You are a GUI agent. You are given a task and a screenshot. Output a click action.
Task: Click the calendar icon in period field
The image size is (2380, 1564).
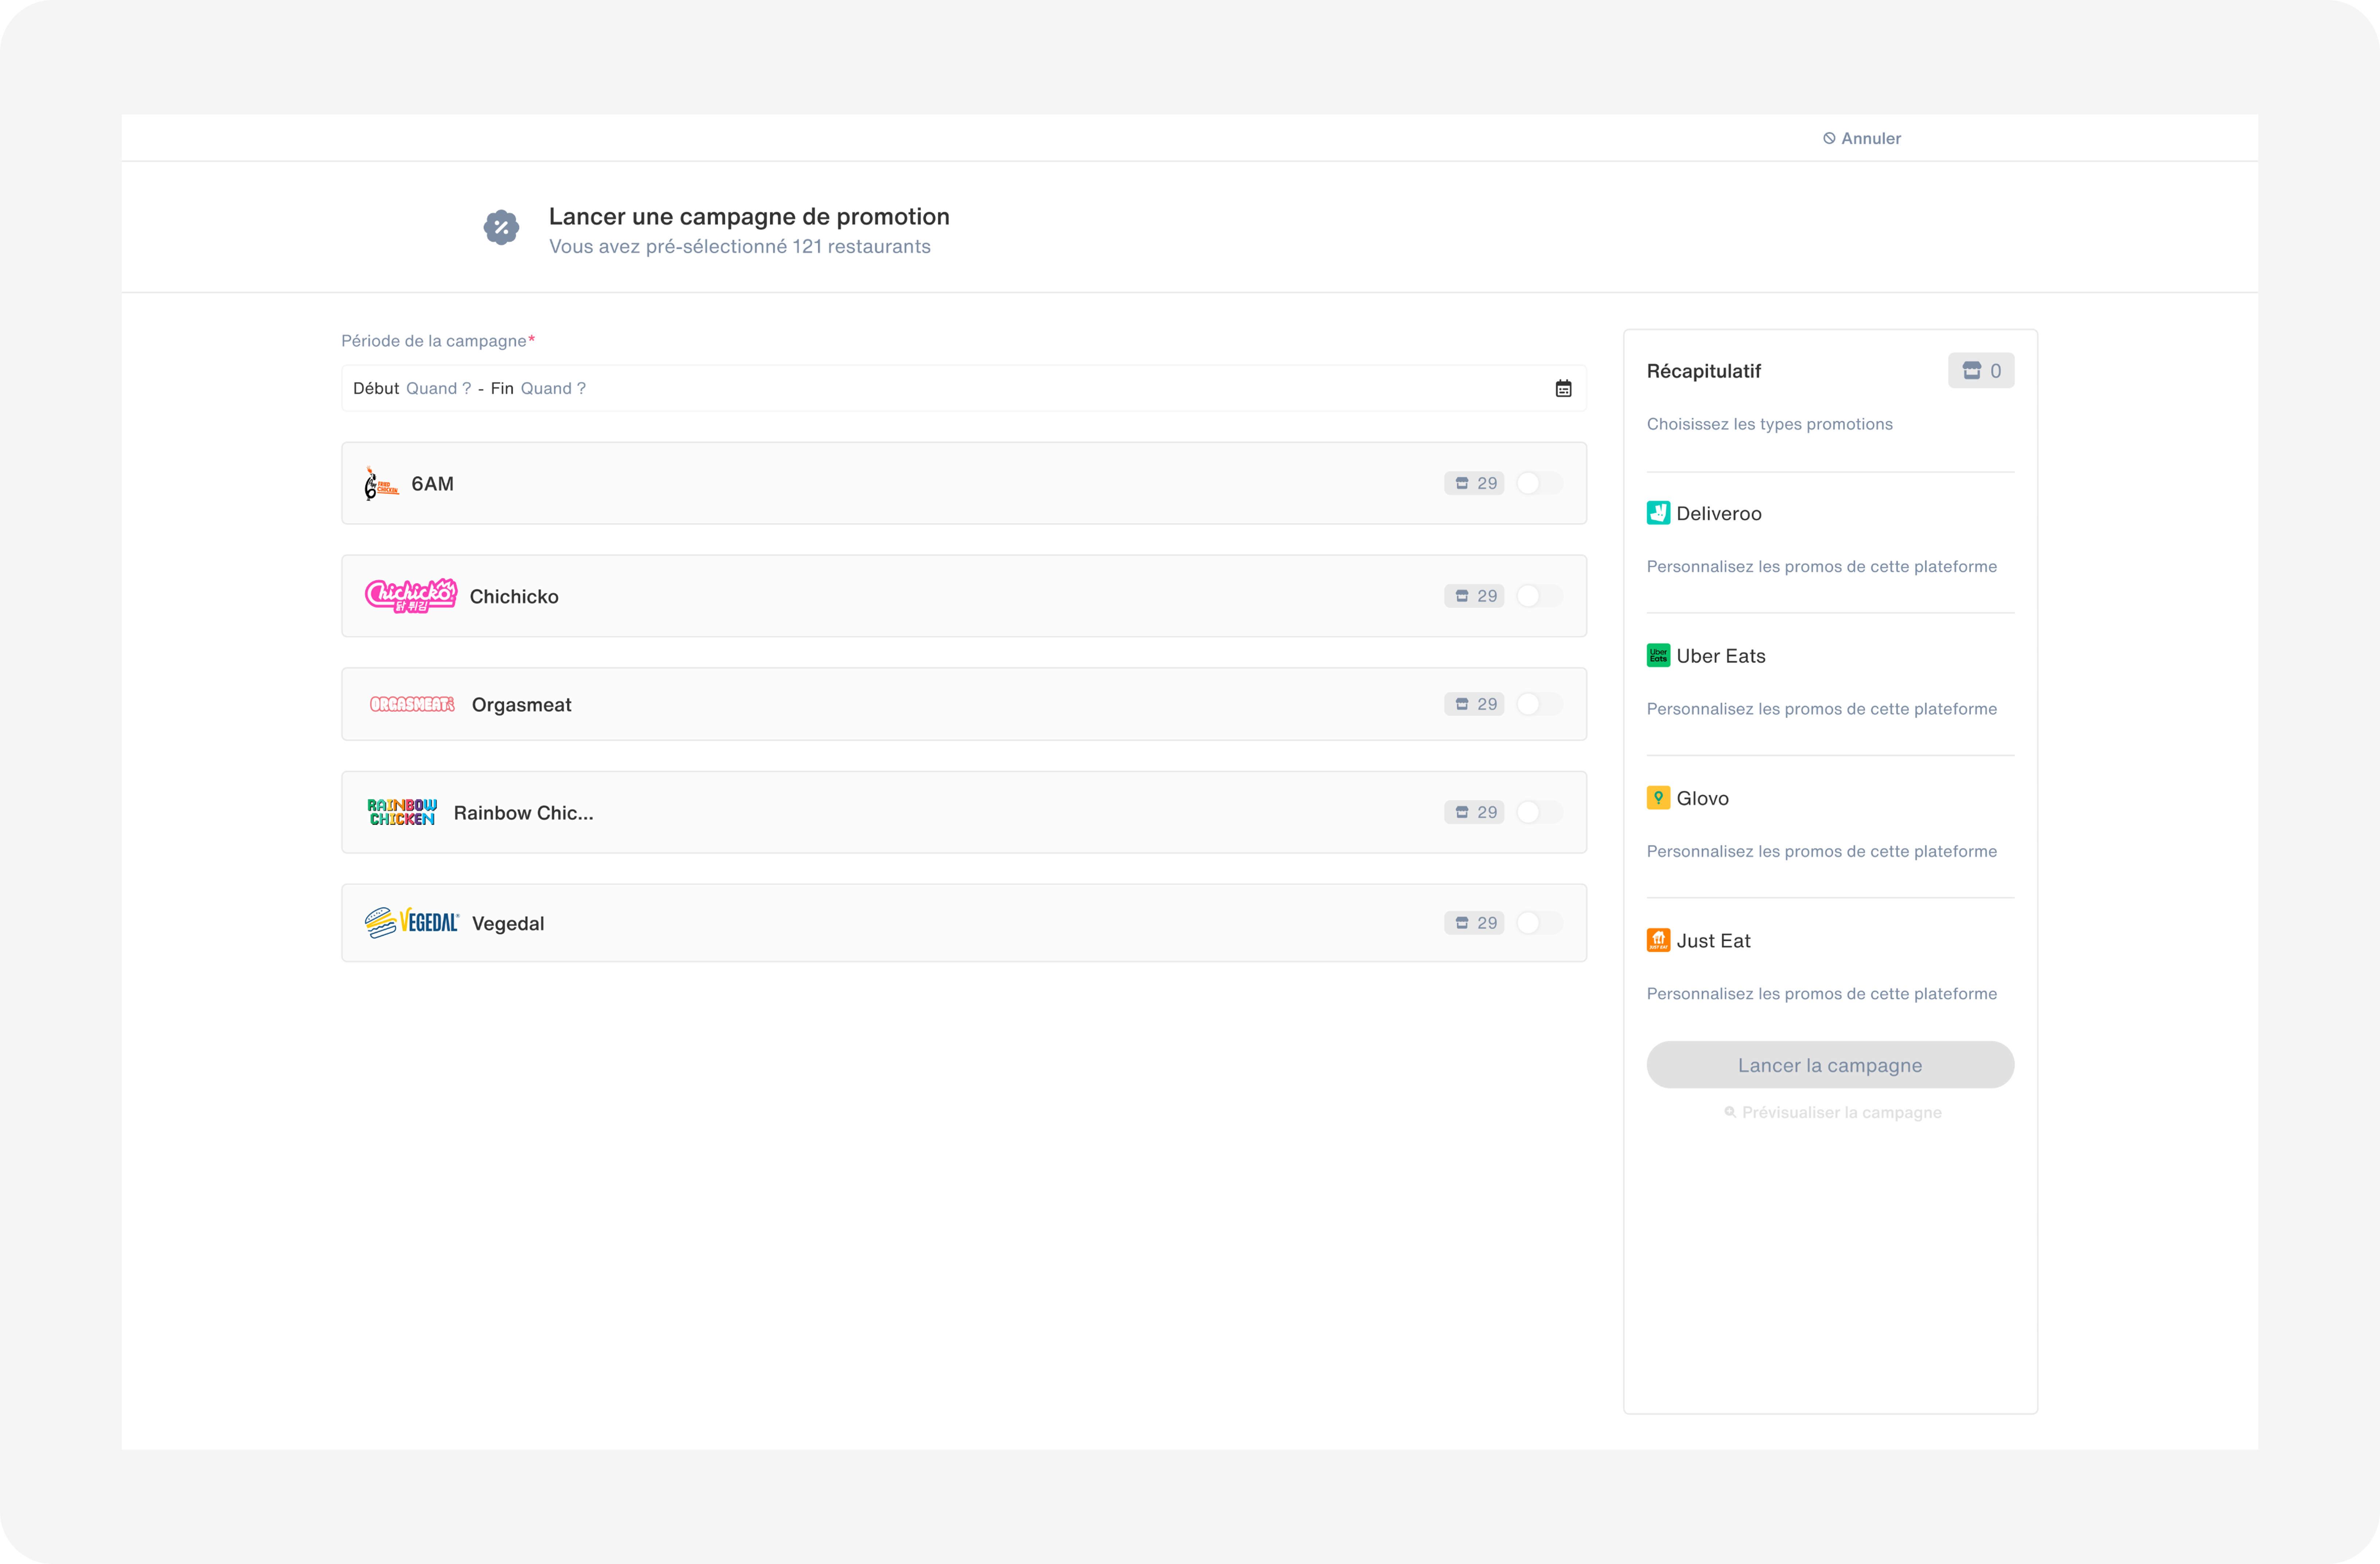click(x=1563, y=388)
